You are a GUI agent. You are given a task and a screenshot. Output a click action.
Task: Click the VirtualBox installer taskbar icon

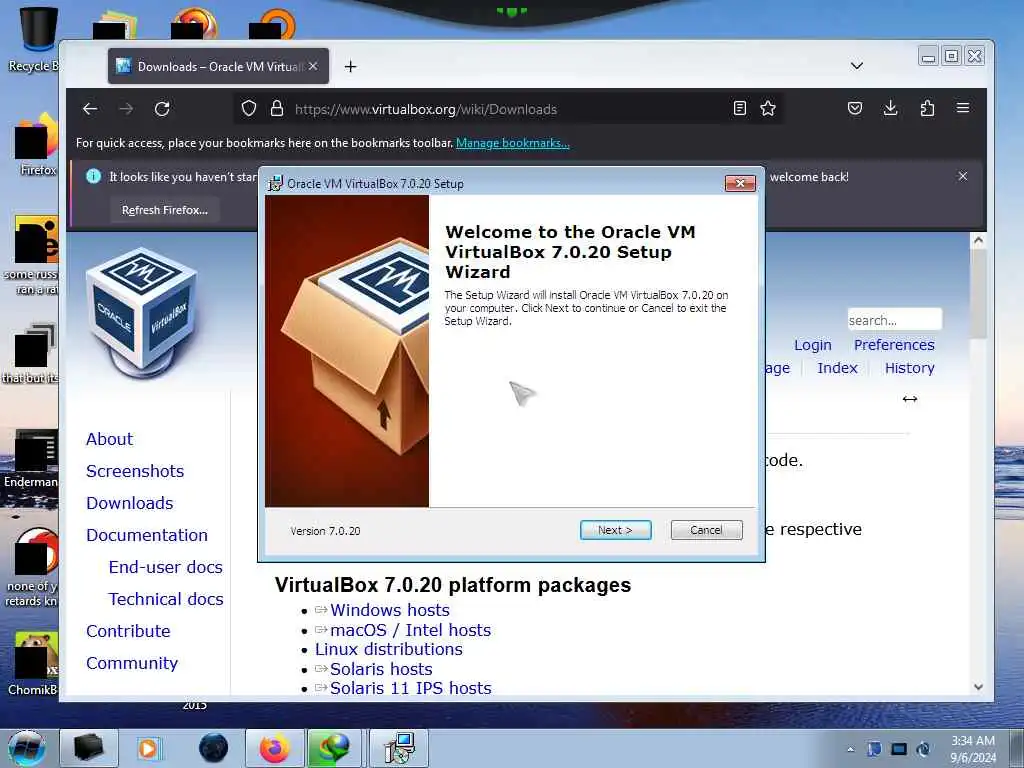tap(399, 749)
